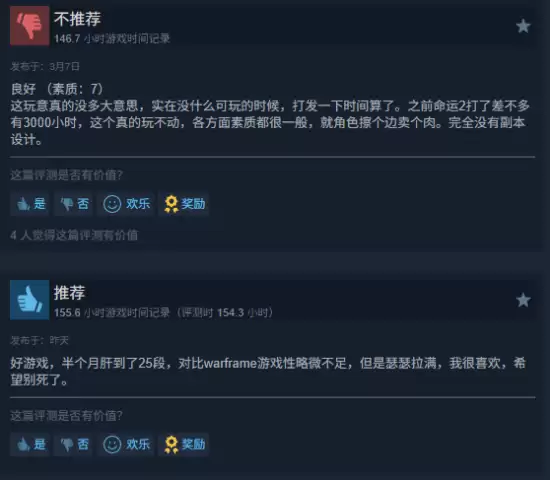Mark first review as 欢乐 funny

(126, 204)
